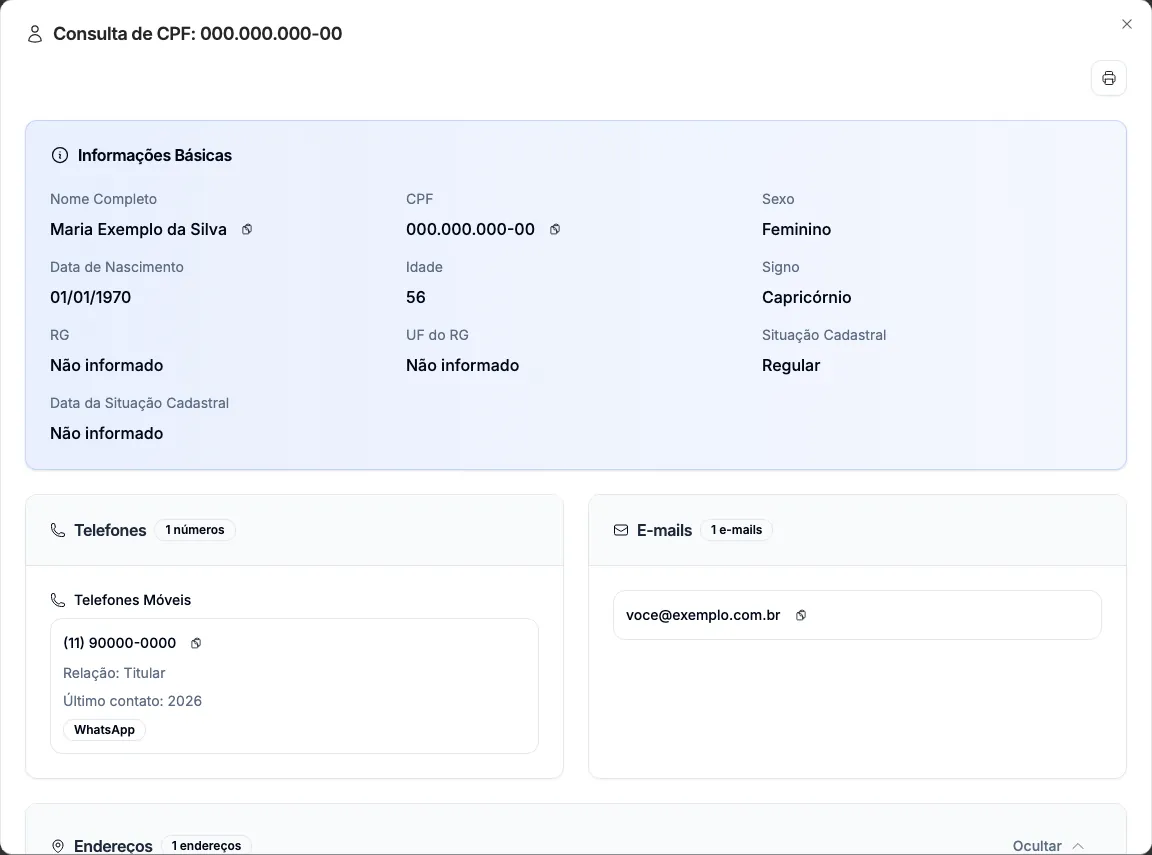Select the birth date '01/01/1970'
This screenshot has height=855, width=1152.
pyautogui.click(x=90, y=297)
